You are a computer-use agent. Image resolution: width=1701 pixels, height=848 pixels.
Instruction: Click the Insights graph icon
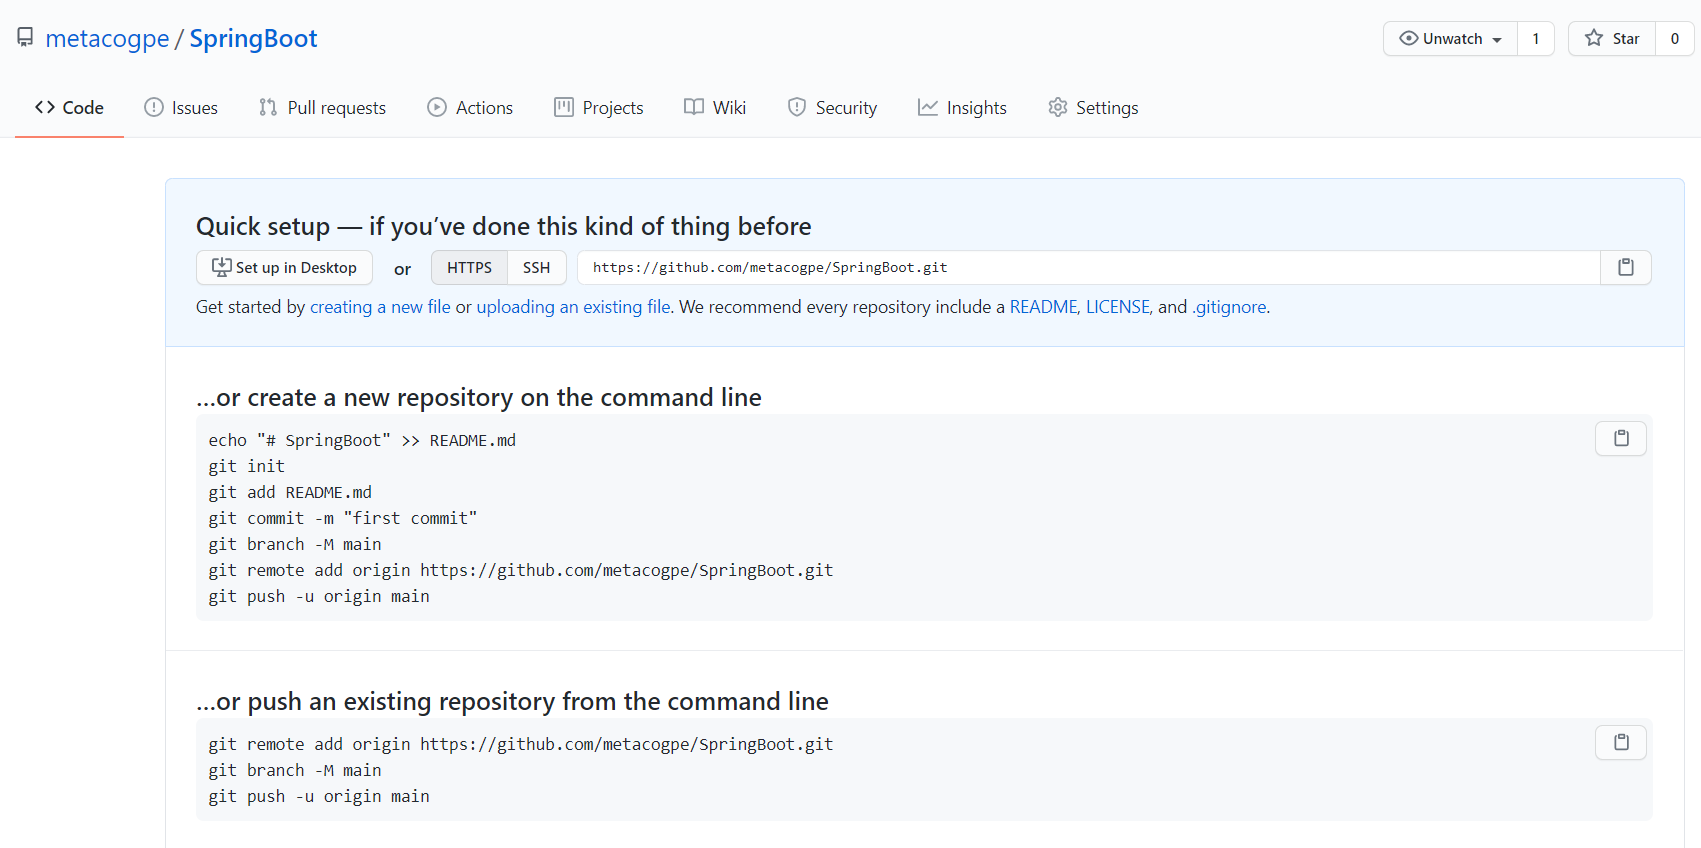928,107
